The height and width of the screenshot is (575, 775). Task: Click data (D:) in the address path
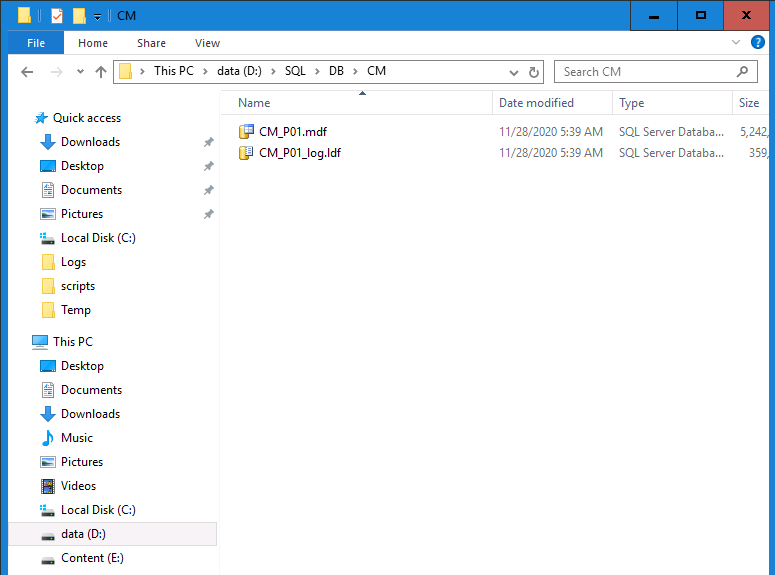tap(239, 71)
